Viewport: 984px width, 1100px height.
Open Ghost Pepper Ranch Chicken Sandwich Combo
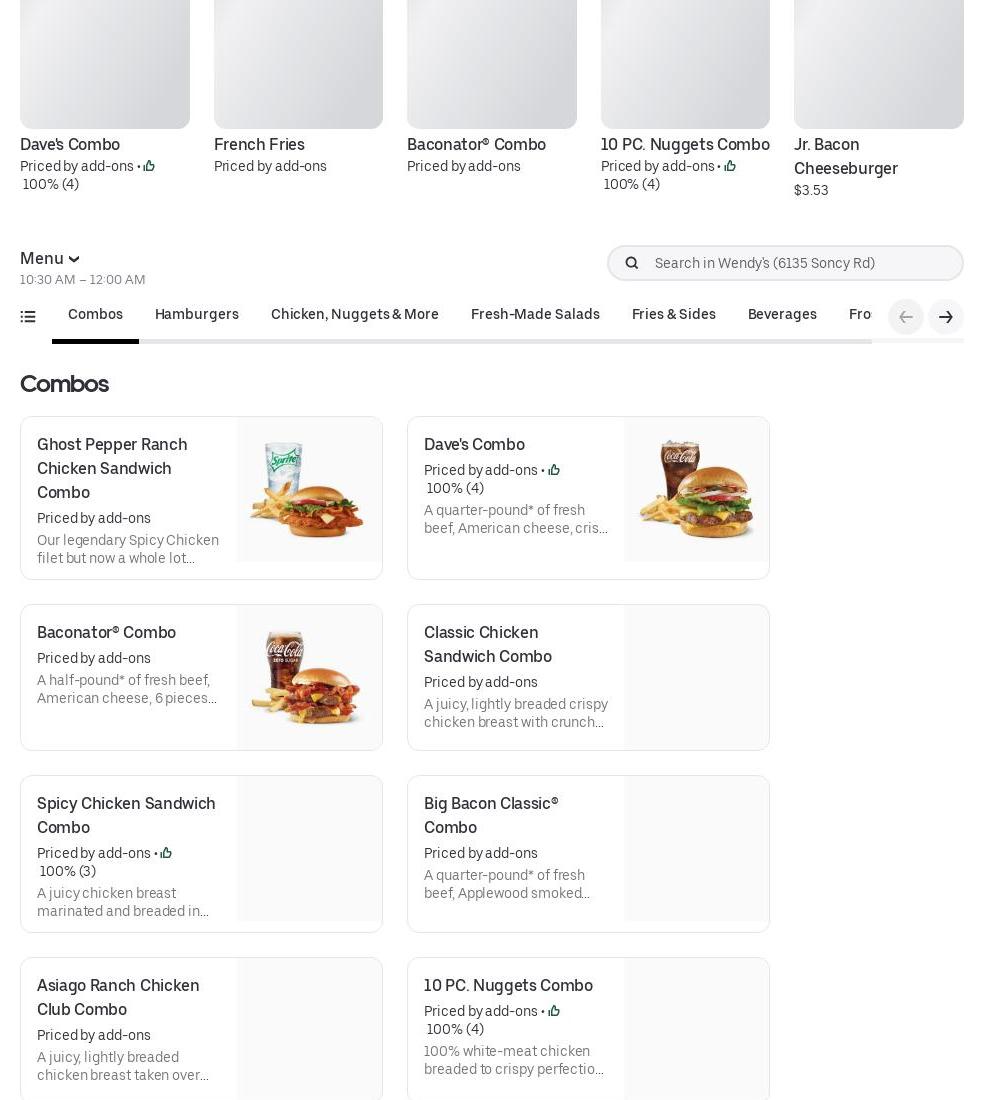(x=112, y=468)
